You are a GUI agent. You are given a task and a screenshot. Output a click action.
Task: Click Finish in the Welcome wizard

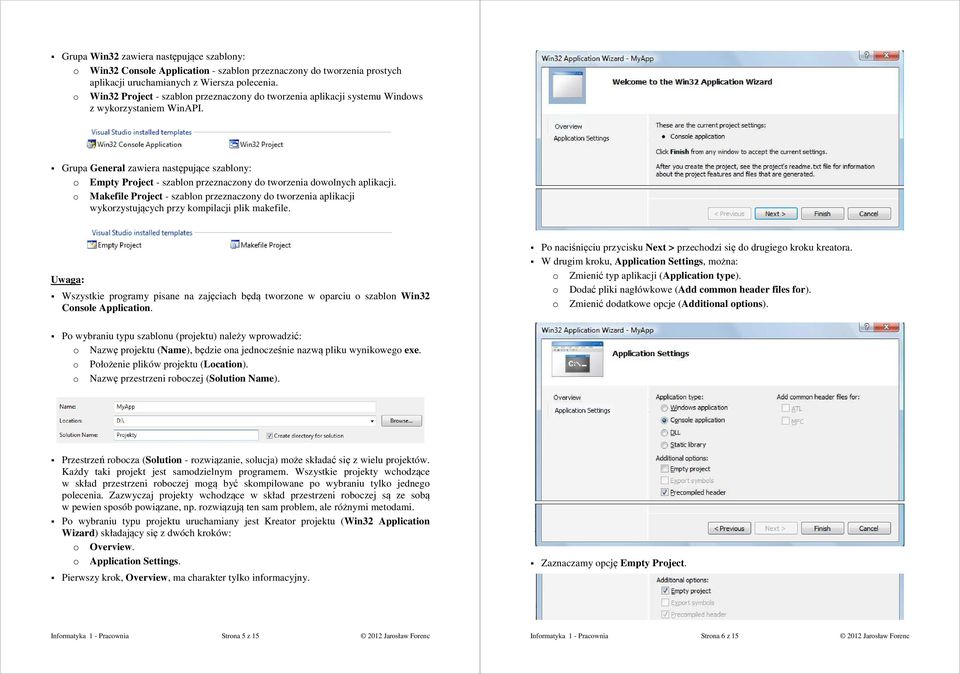[x=822, y=214]
